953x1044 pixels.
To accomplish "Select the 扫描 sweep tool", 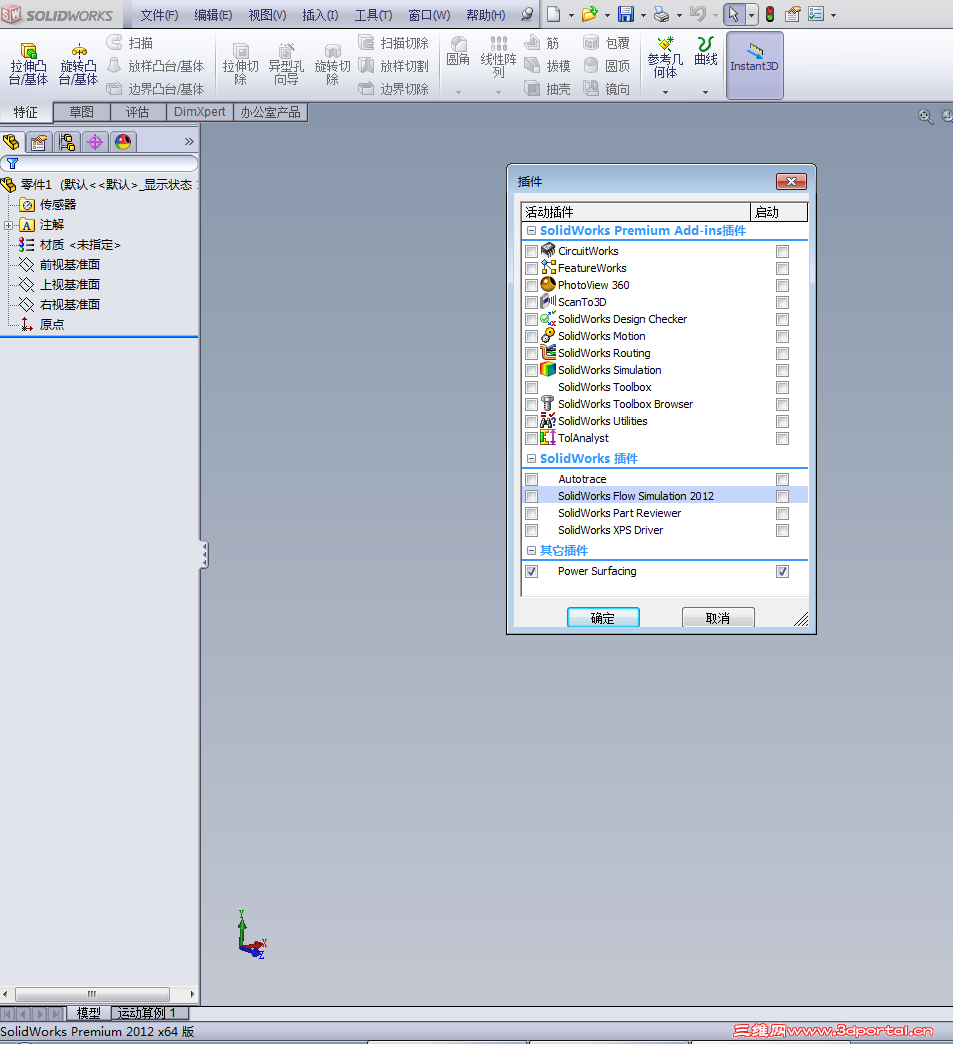I will point(131,43).
